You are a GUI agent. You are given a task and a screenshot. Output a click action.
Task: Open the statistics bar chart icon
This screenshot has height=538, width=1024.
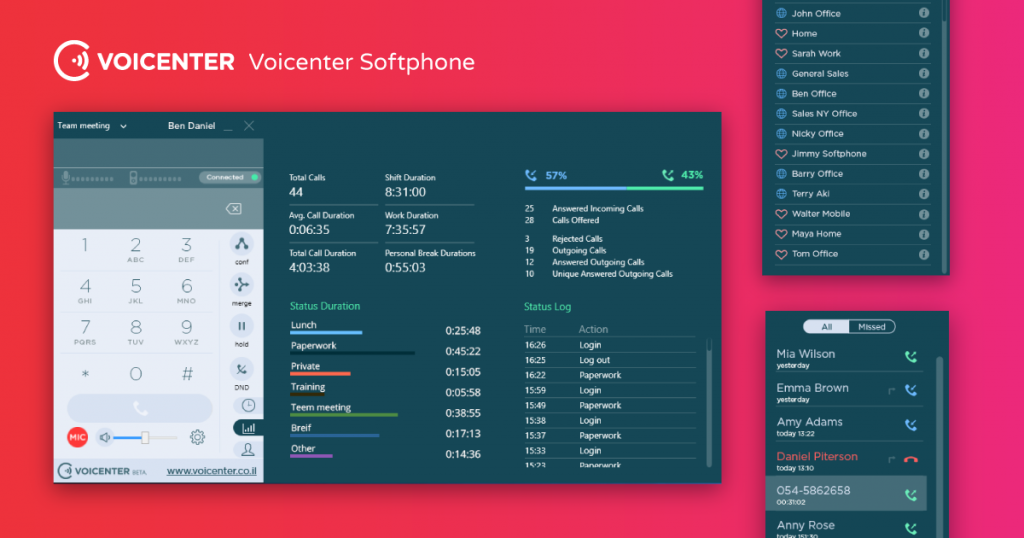pos(247,428)
